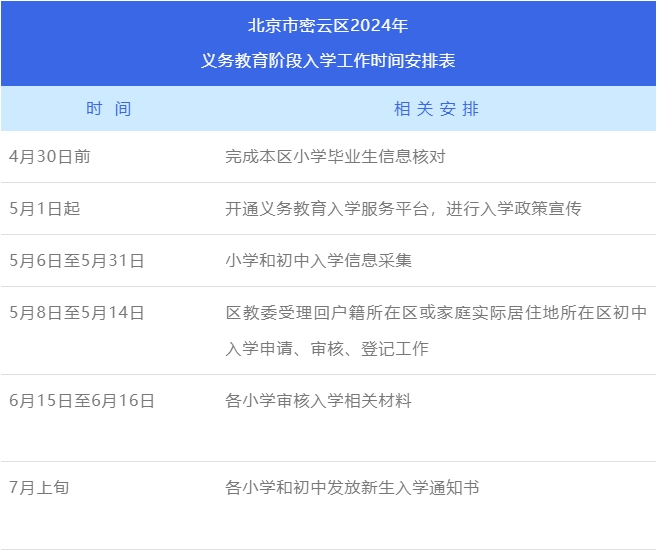The width and height of the screenshot is (657, 552).
Task: Click the title line 义务教育阶段入学工作时间安排表
Action: [328, 60]
